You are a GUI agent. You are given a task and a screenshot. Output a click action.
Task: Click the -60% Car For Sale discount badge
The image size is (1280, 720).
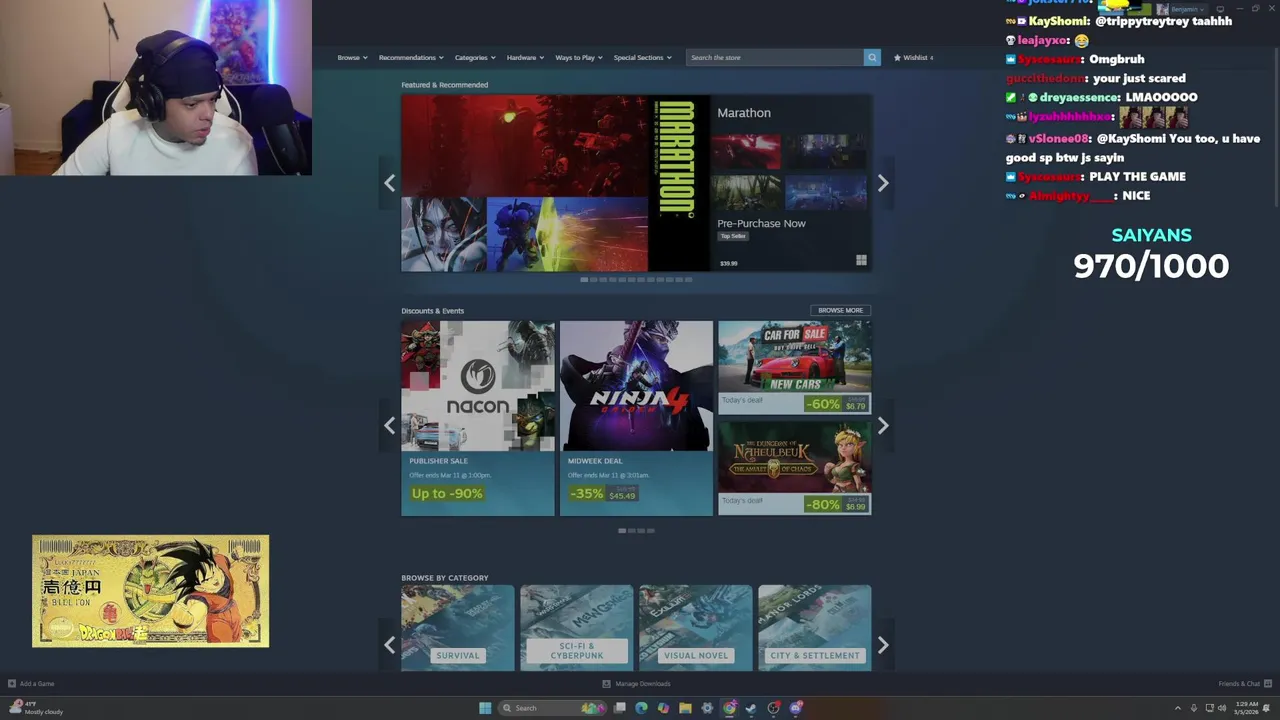pyautogui.click(x=823, y=404)
